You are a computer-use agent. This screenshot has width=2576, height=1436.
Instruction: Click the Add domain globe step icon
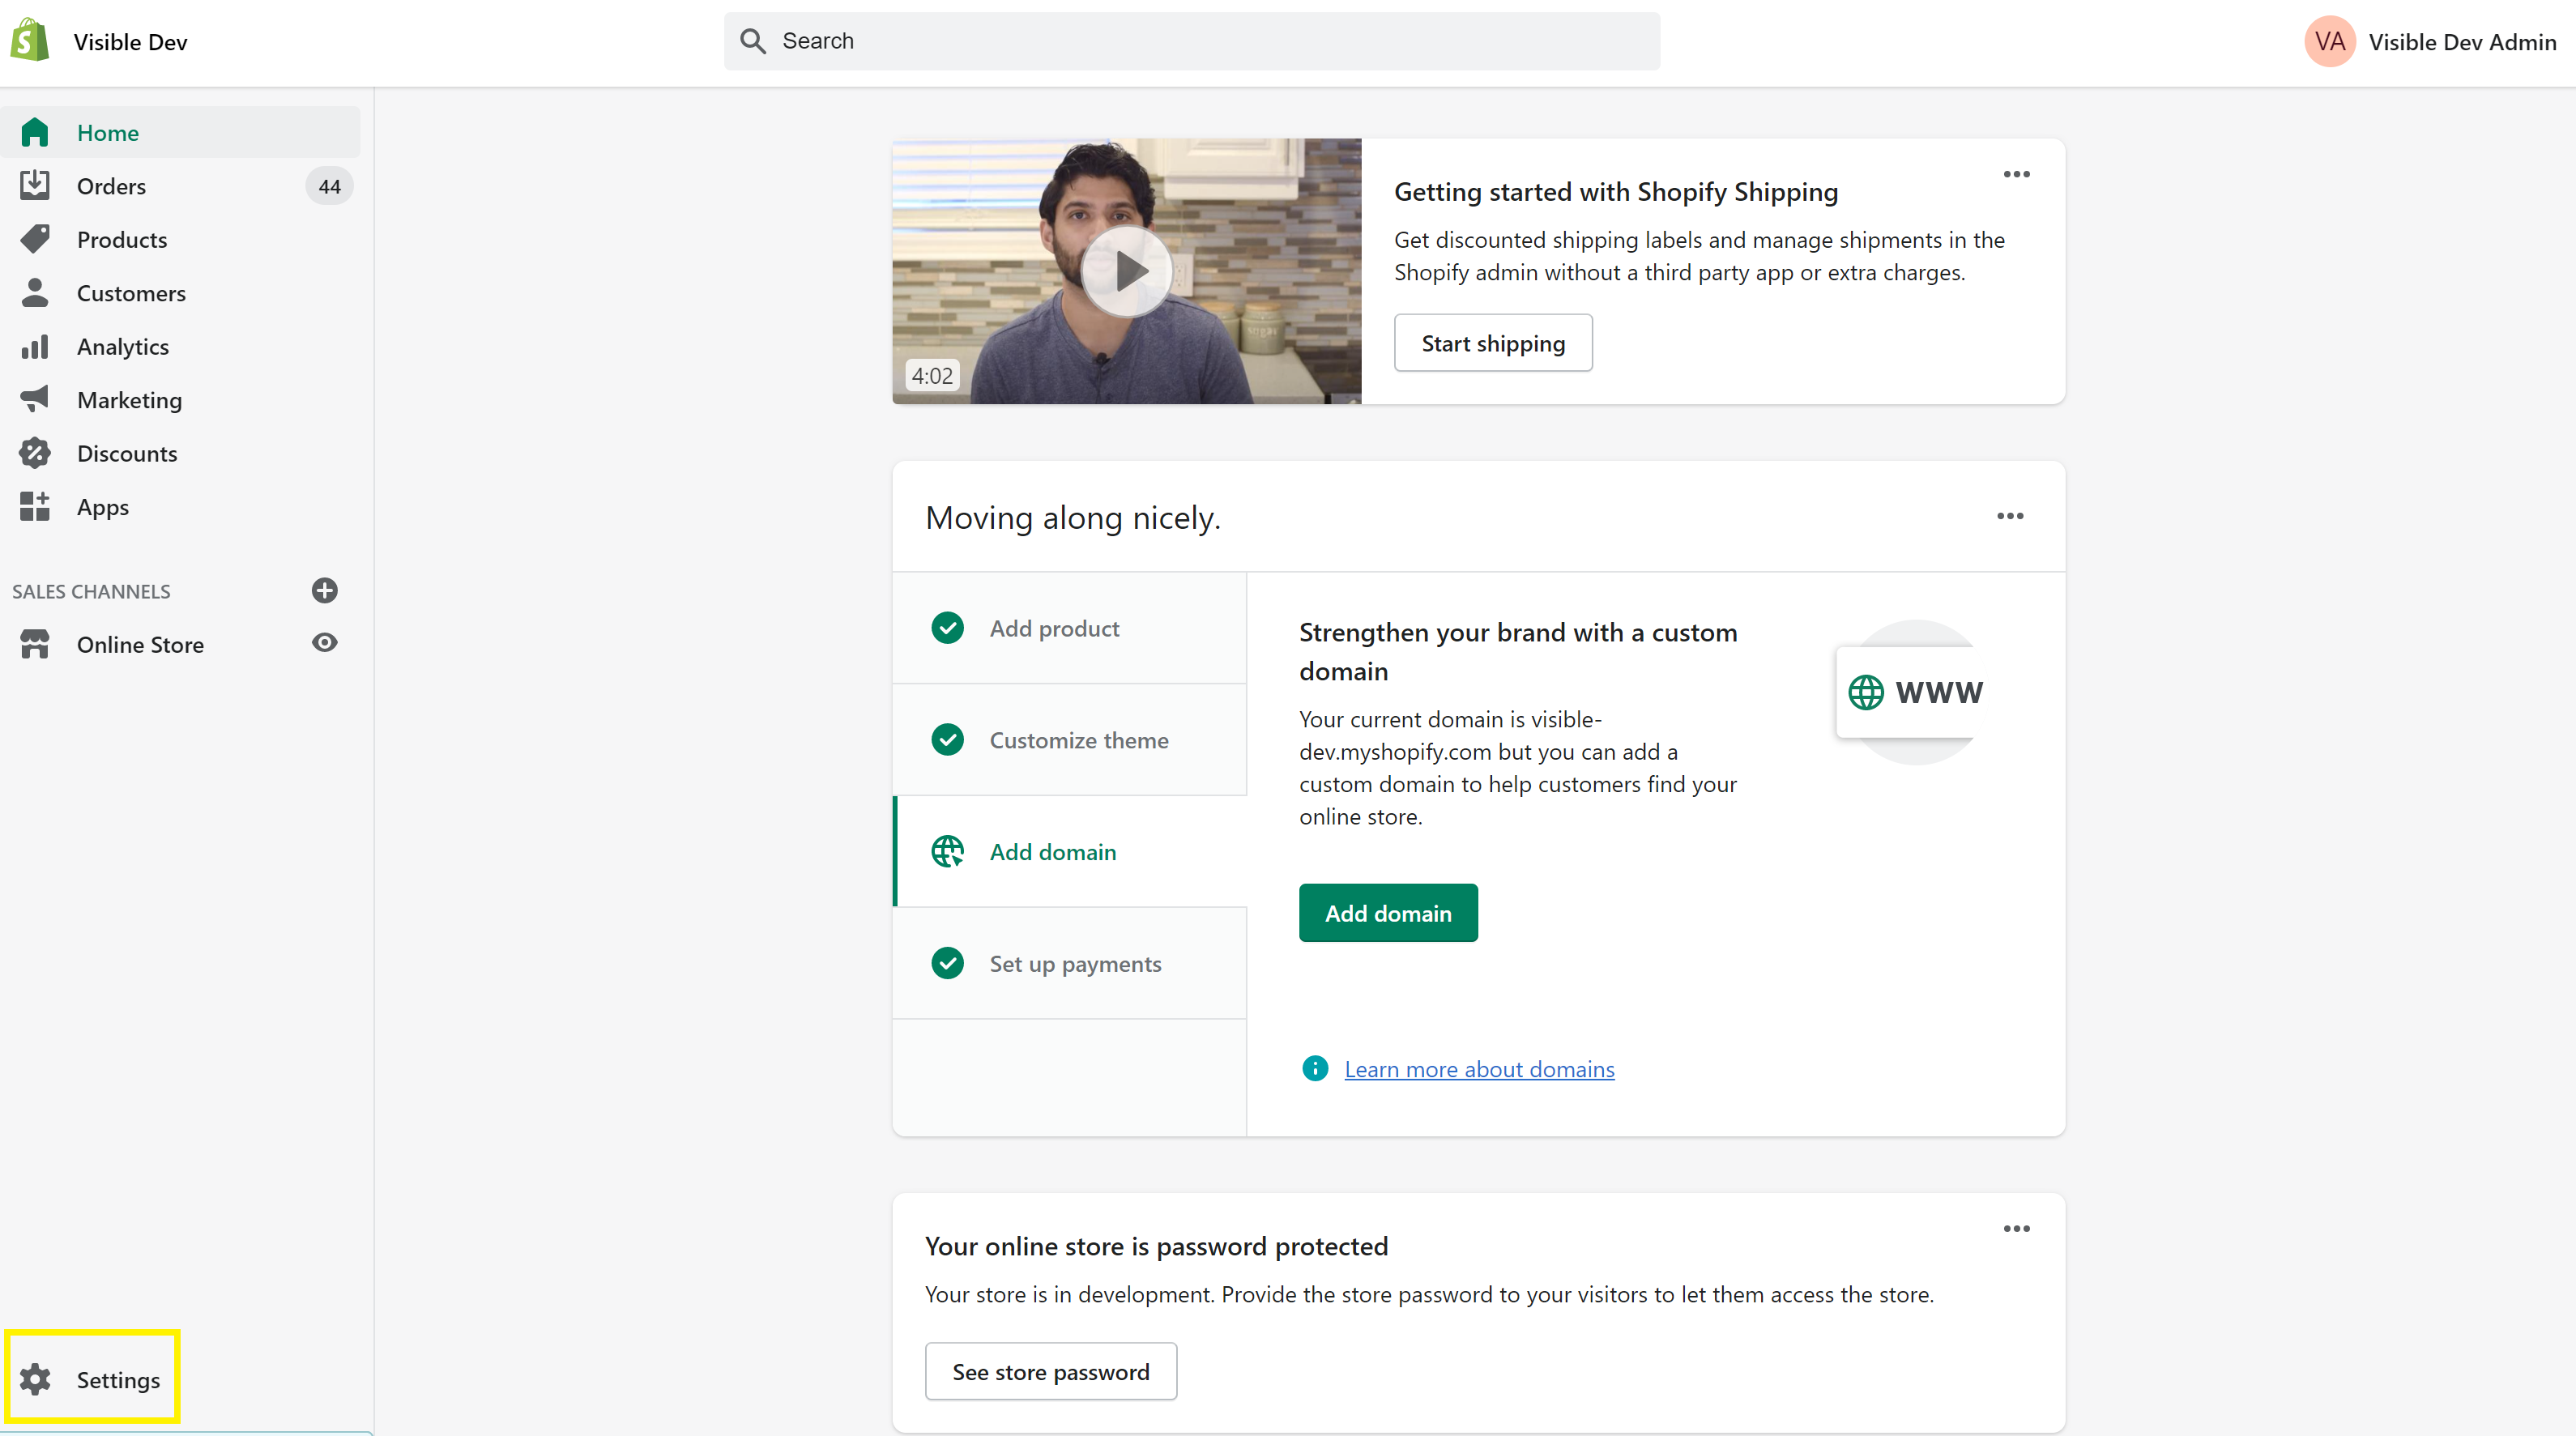[x=947, y=851]
